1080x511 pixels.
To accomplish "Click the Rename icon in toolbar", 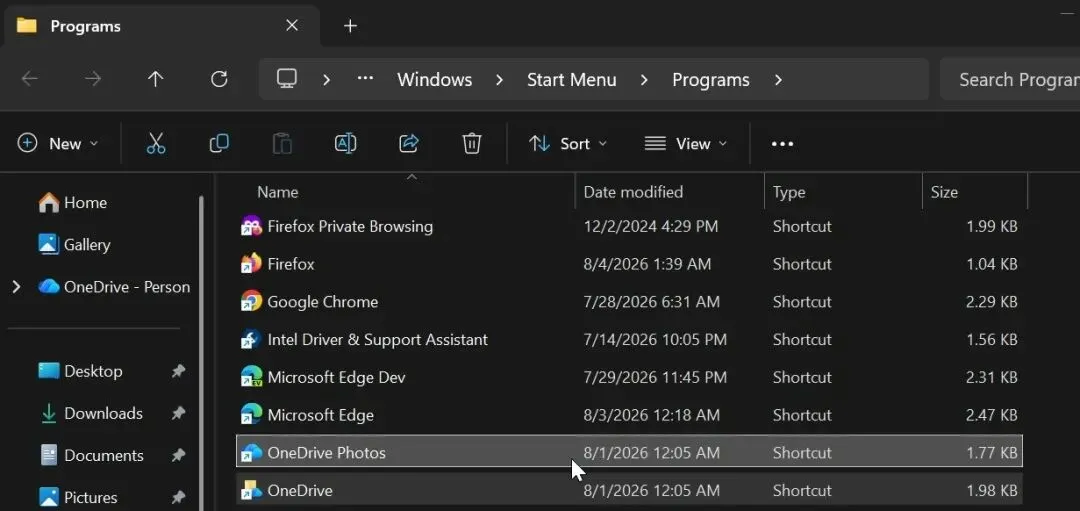I will (x=345, y=143).
